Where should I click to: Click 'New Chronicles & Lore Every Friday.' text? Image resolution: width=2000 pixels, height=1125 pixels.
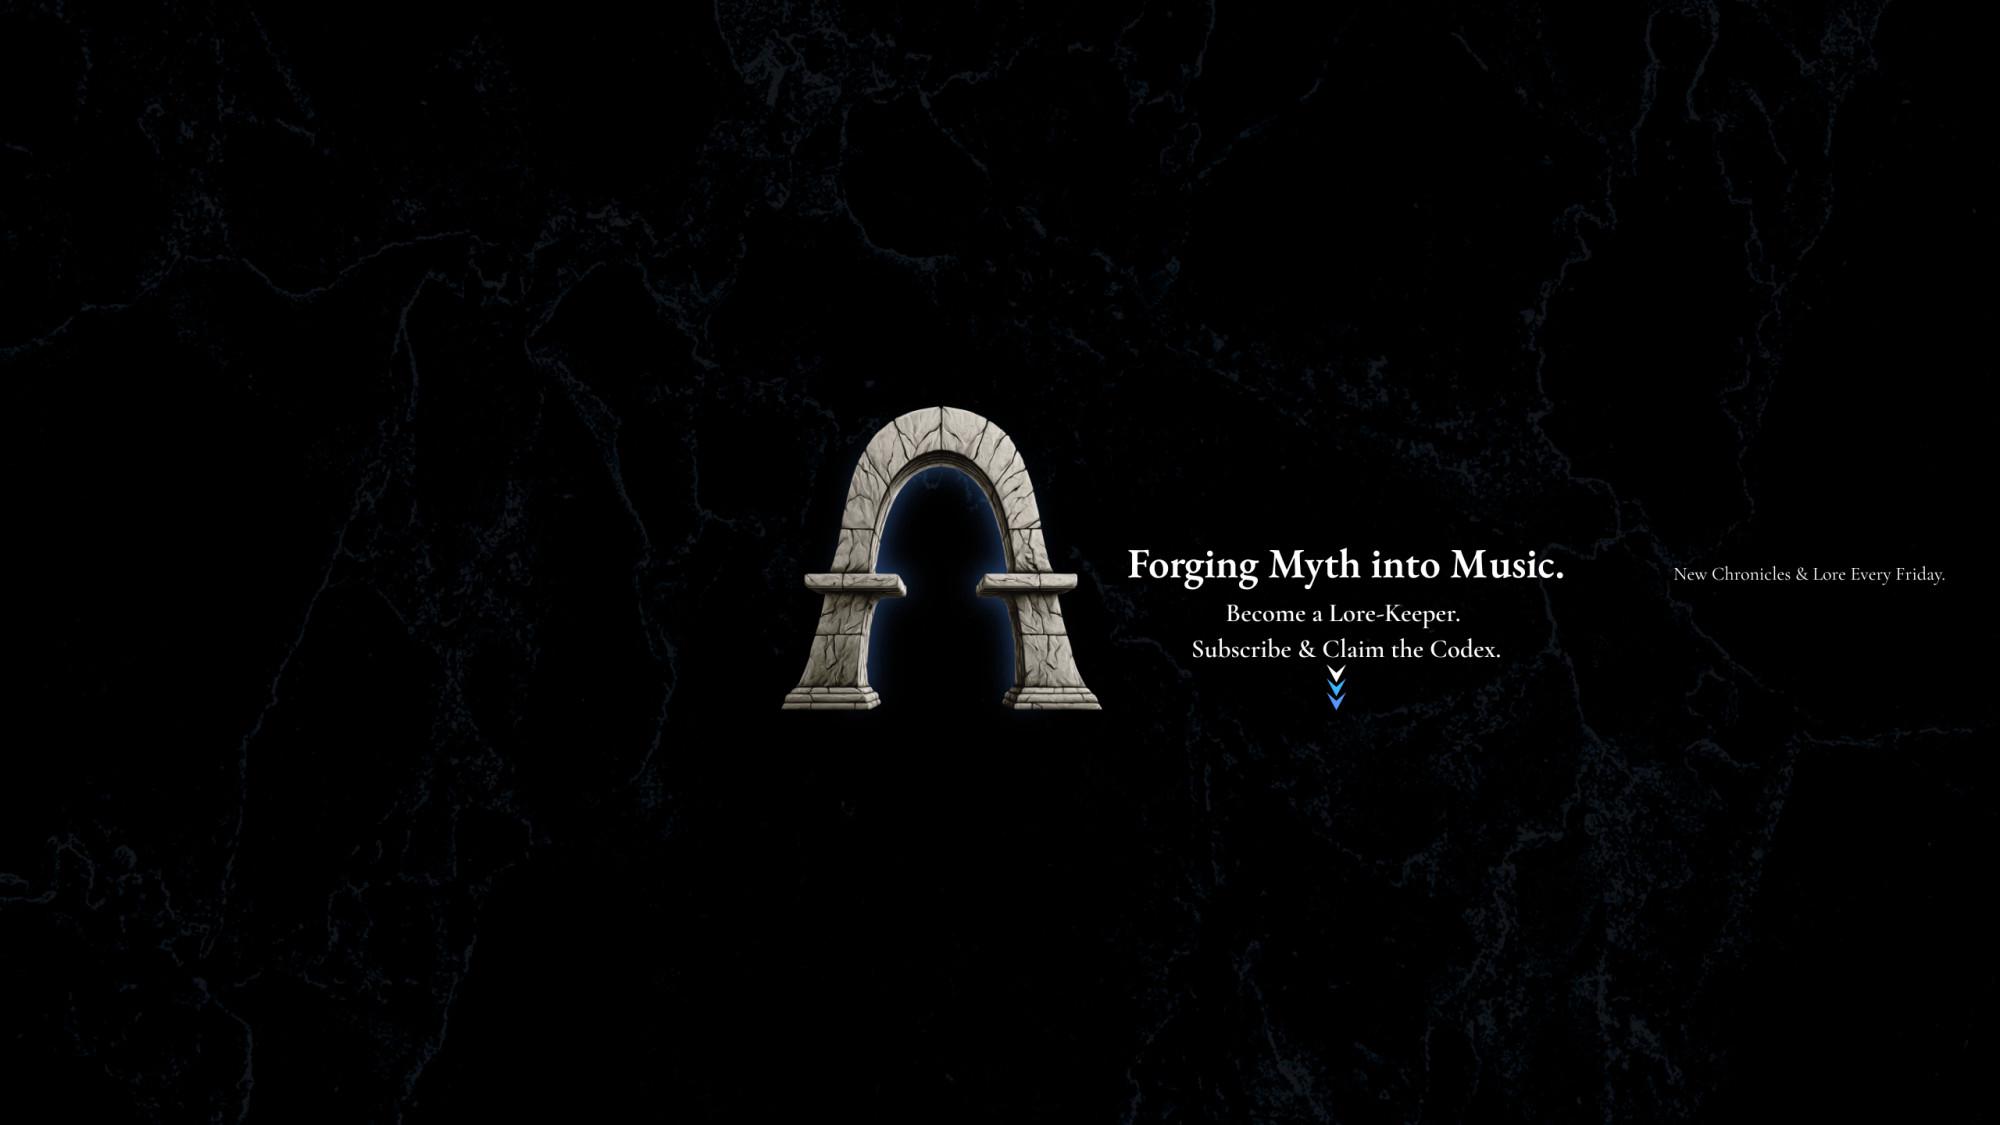click(1808, 574)
